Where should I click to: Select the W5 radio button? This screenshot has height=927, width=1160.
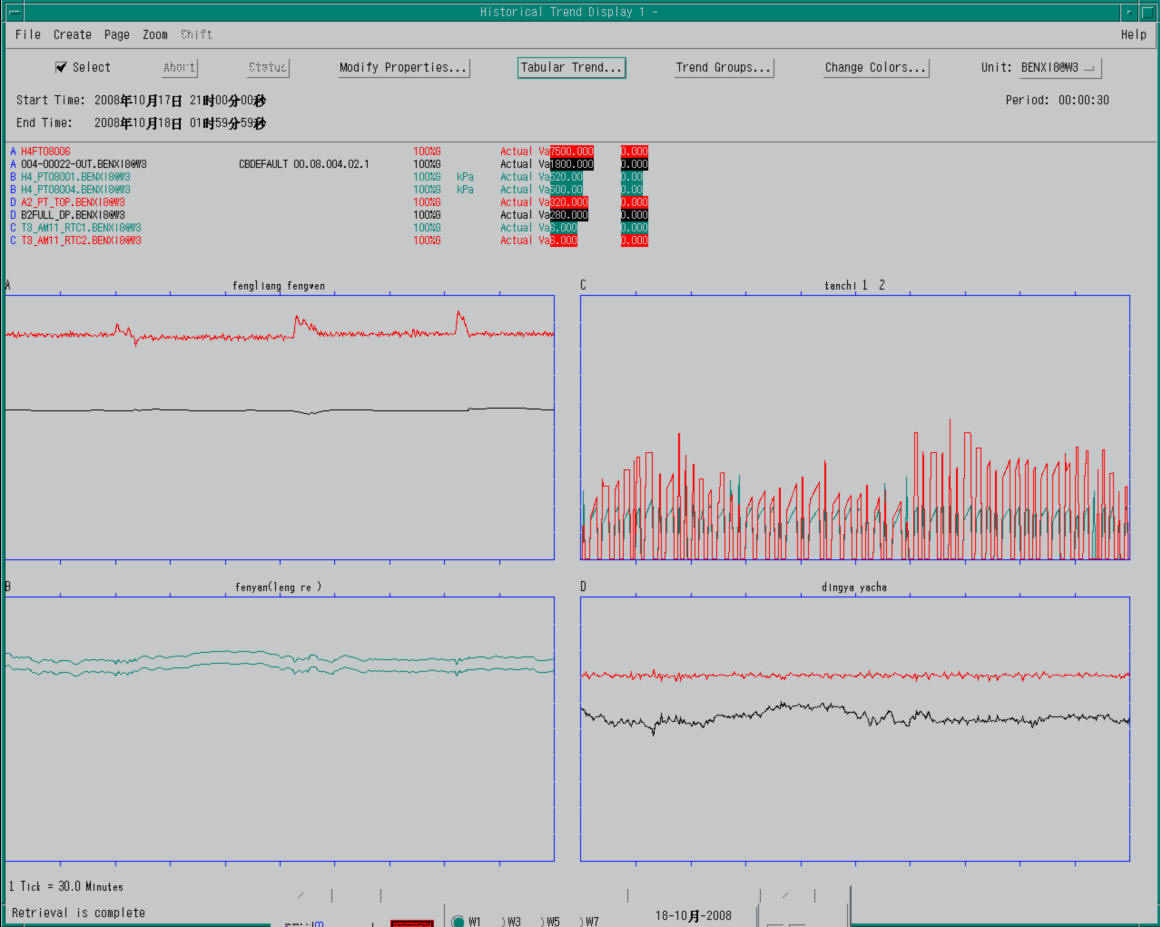pyautogui.click(x=544, y=922)
